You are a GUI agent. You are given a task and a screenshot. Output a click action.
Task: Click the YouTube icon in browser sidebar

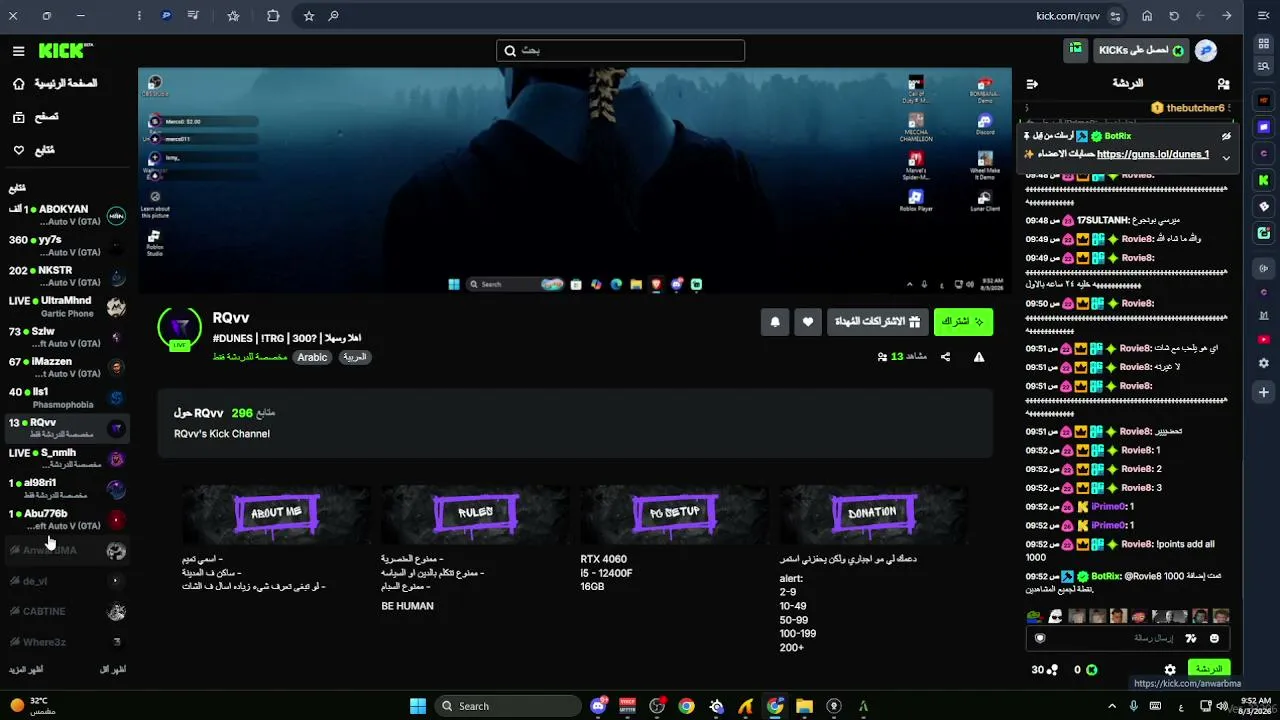[x=1264, y=340]
